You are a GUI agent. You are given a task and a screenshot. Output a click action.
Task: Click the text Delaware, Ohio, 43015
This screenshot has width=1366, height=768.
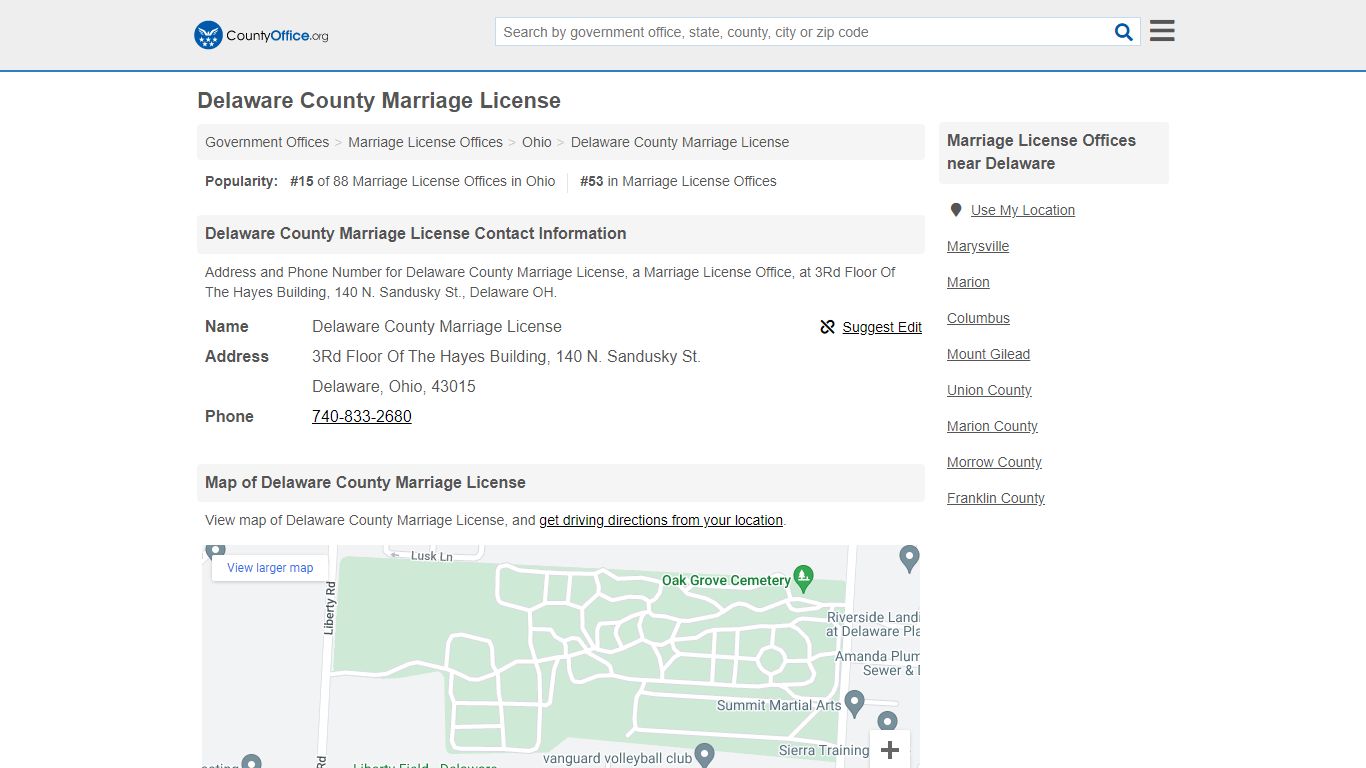[x=394, y=386]
